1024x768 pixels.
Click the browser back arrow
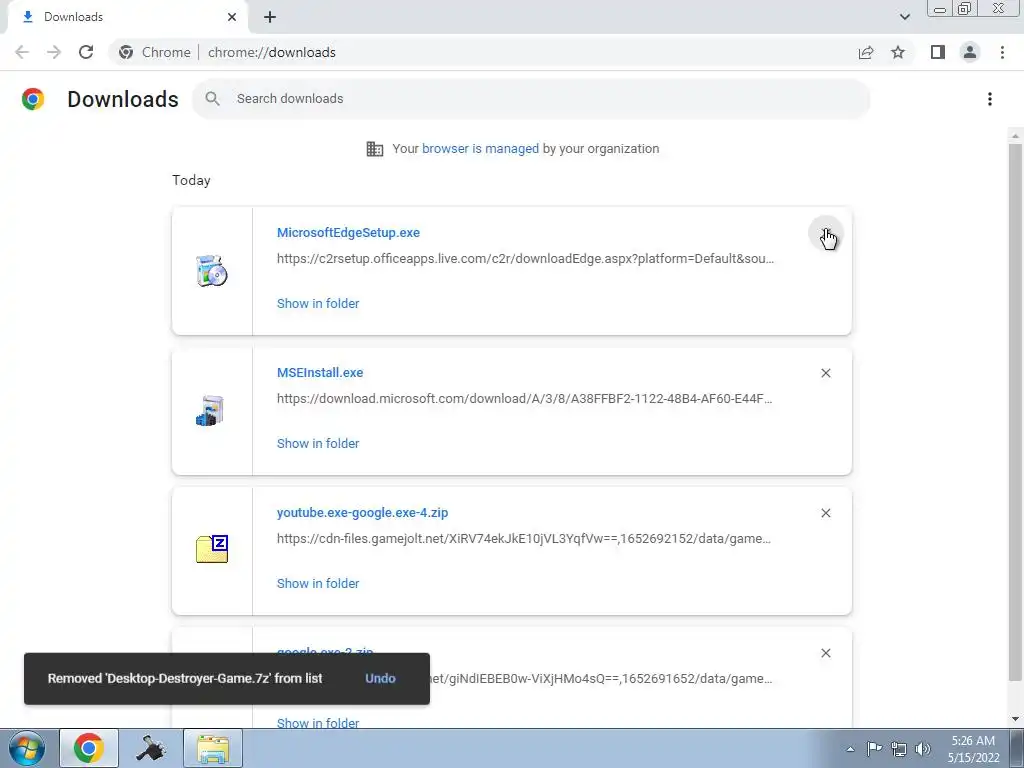click(22, 52)
